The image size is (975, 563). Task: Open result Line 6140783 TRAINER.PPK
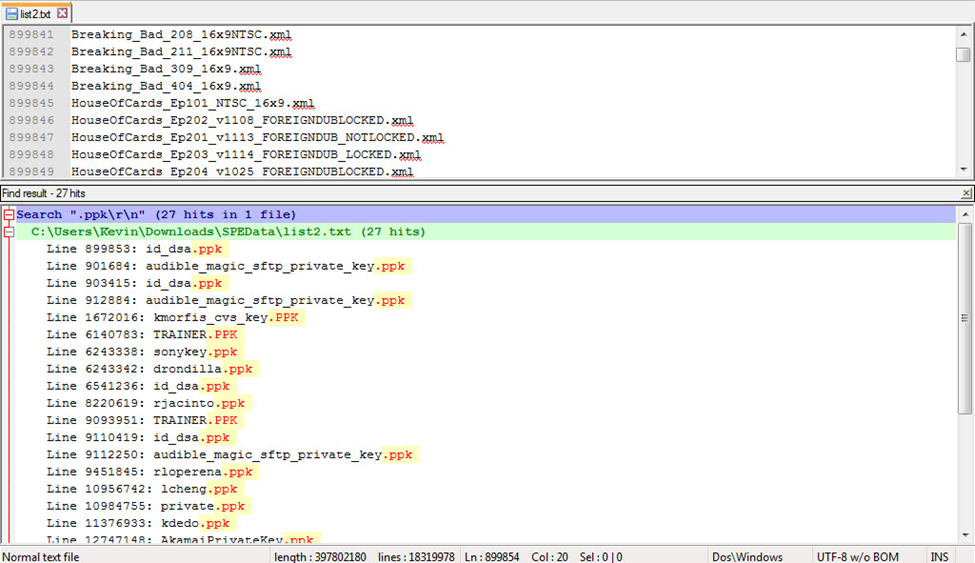[142, 335]
